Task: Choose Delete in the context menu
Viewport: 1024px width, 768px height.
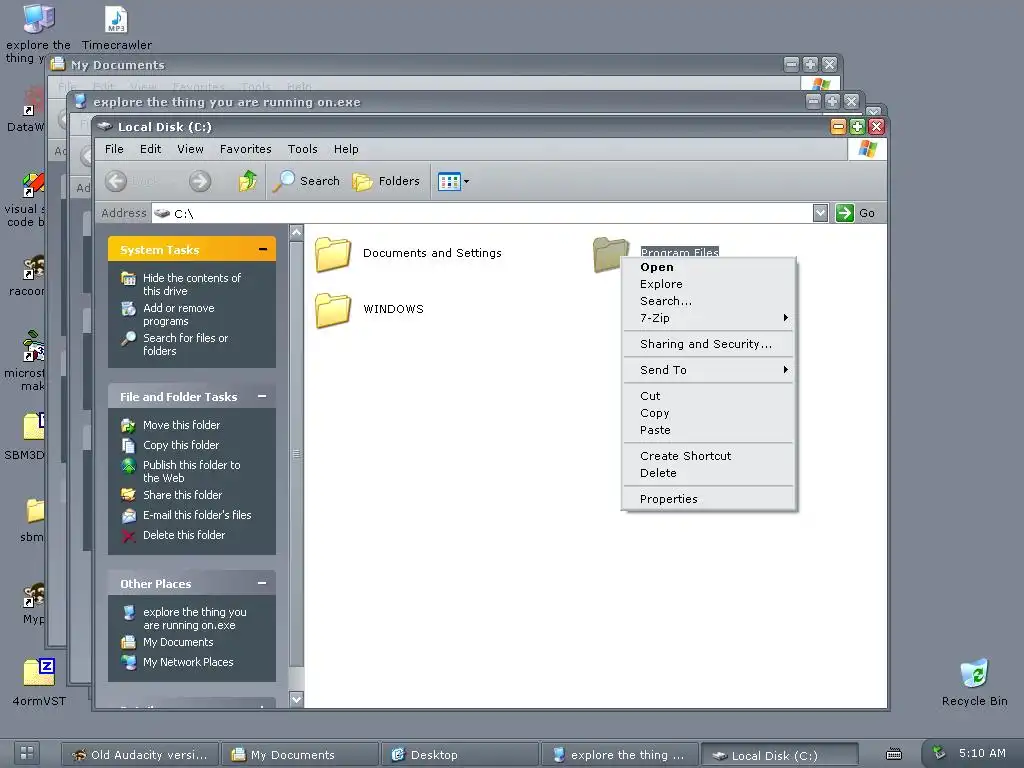Action: (x=708, y=473)
